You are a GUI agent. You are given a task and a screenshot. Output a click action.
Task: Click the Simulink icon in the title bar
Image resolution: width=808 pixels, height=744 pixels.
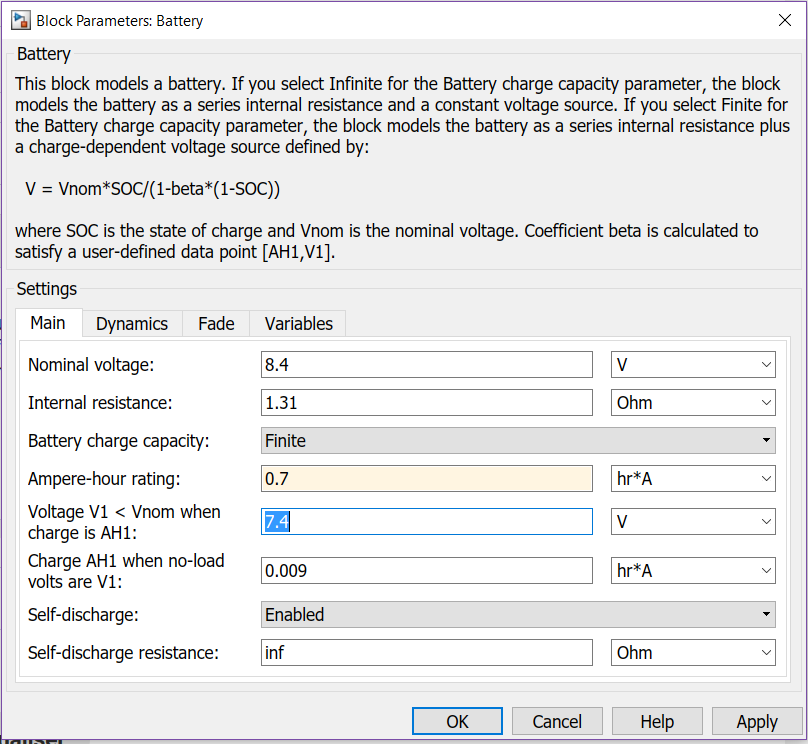click(x=19, y=20)
